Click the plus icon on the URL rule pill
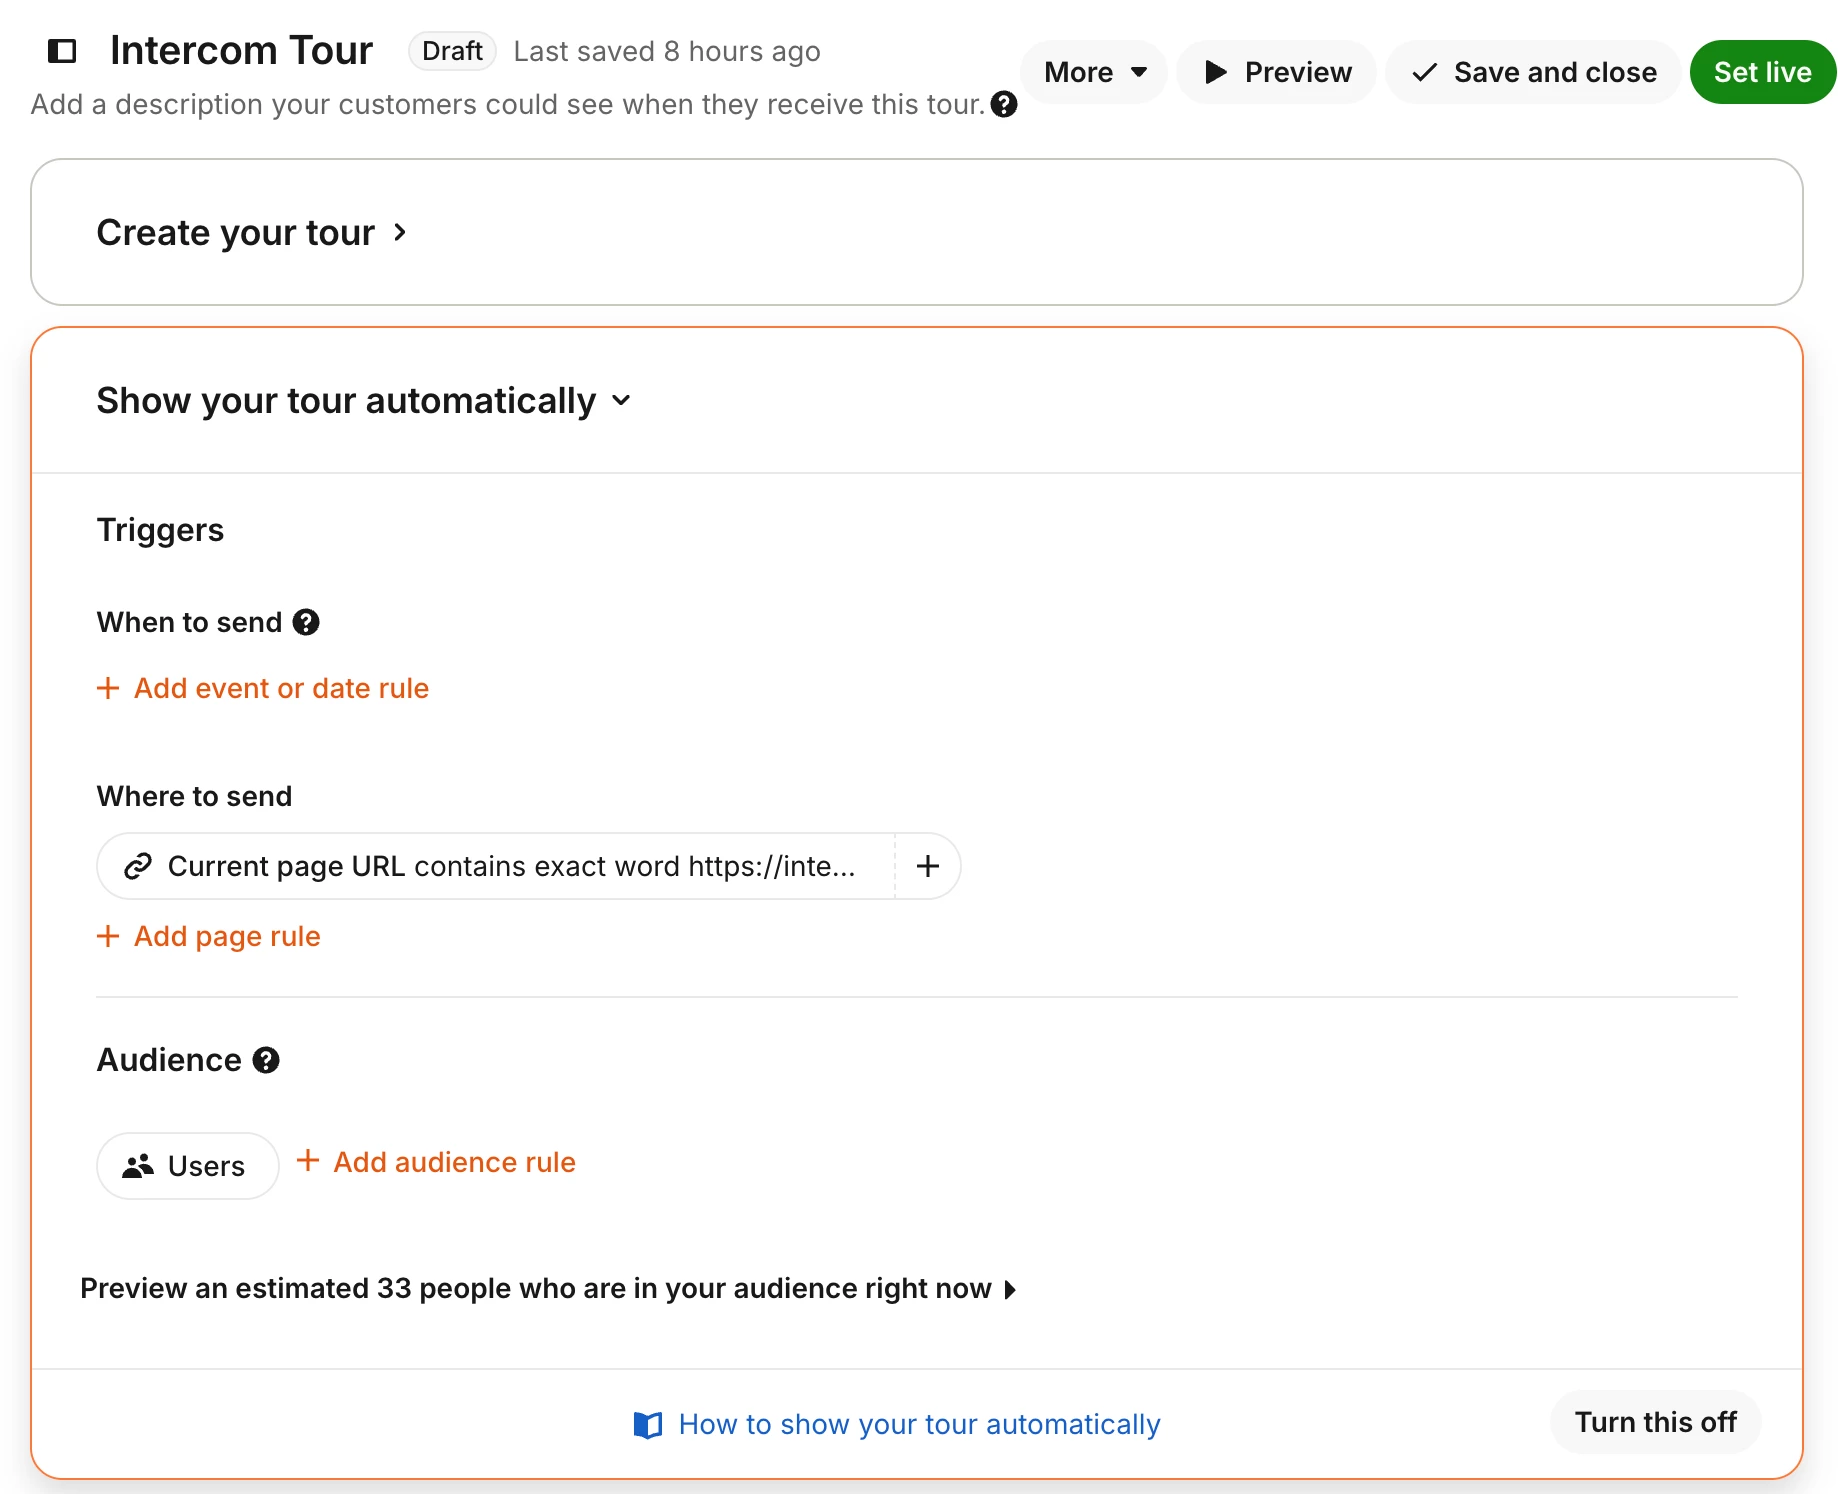This screenshot has height=1494, width=1838. (927, 866)
